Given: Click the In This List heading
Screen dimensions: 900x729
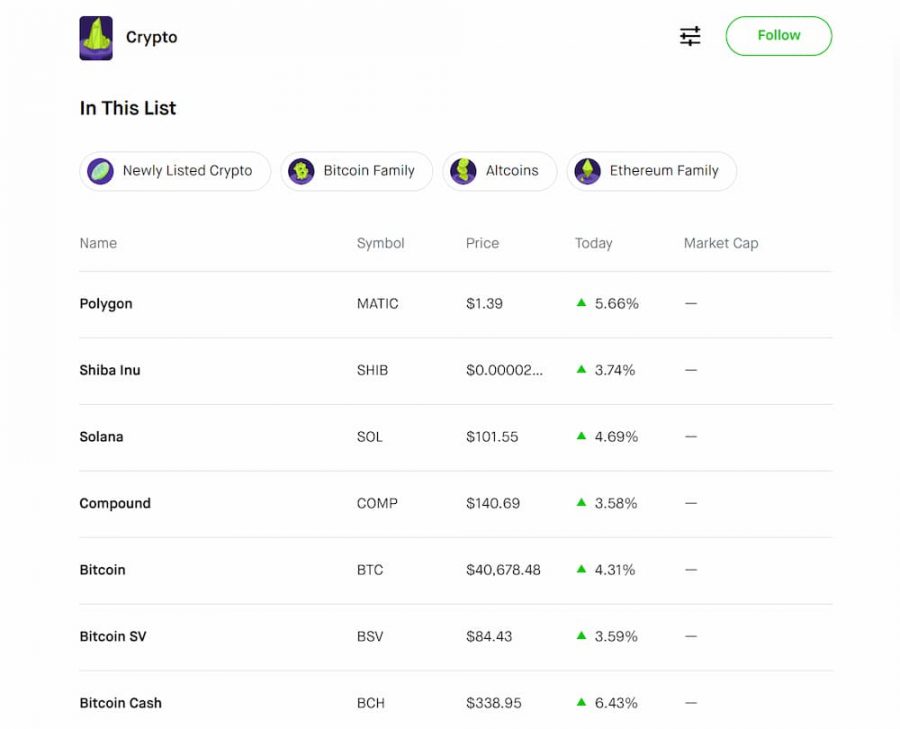Looking at the screenshot, I should tap(128, 108).
